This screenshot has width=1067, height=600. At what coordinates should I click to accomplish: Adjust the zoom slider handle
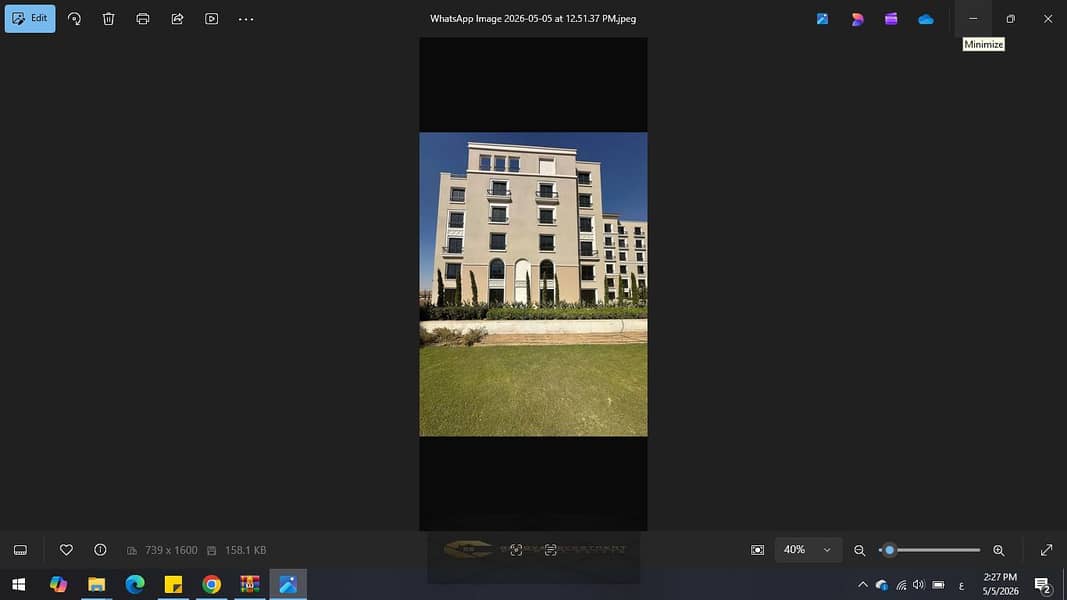[x=889, y=550]
